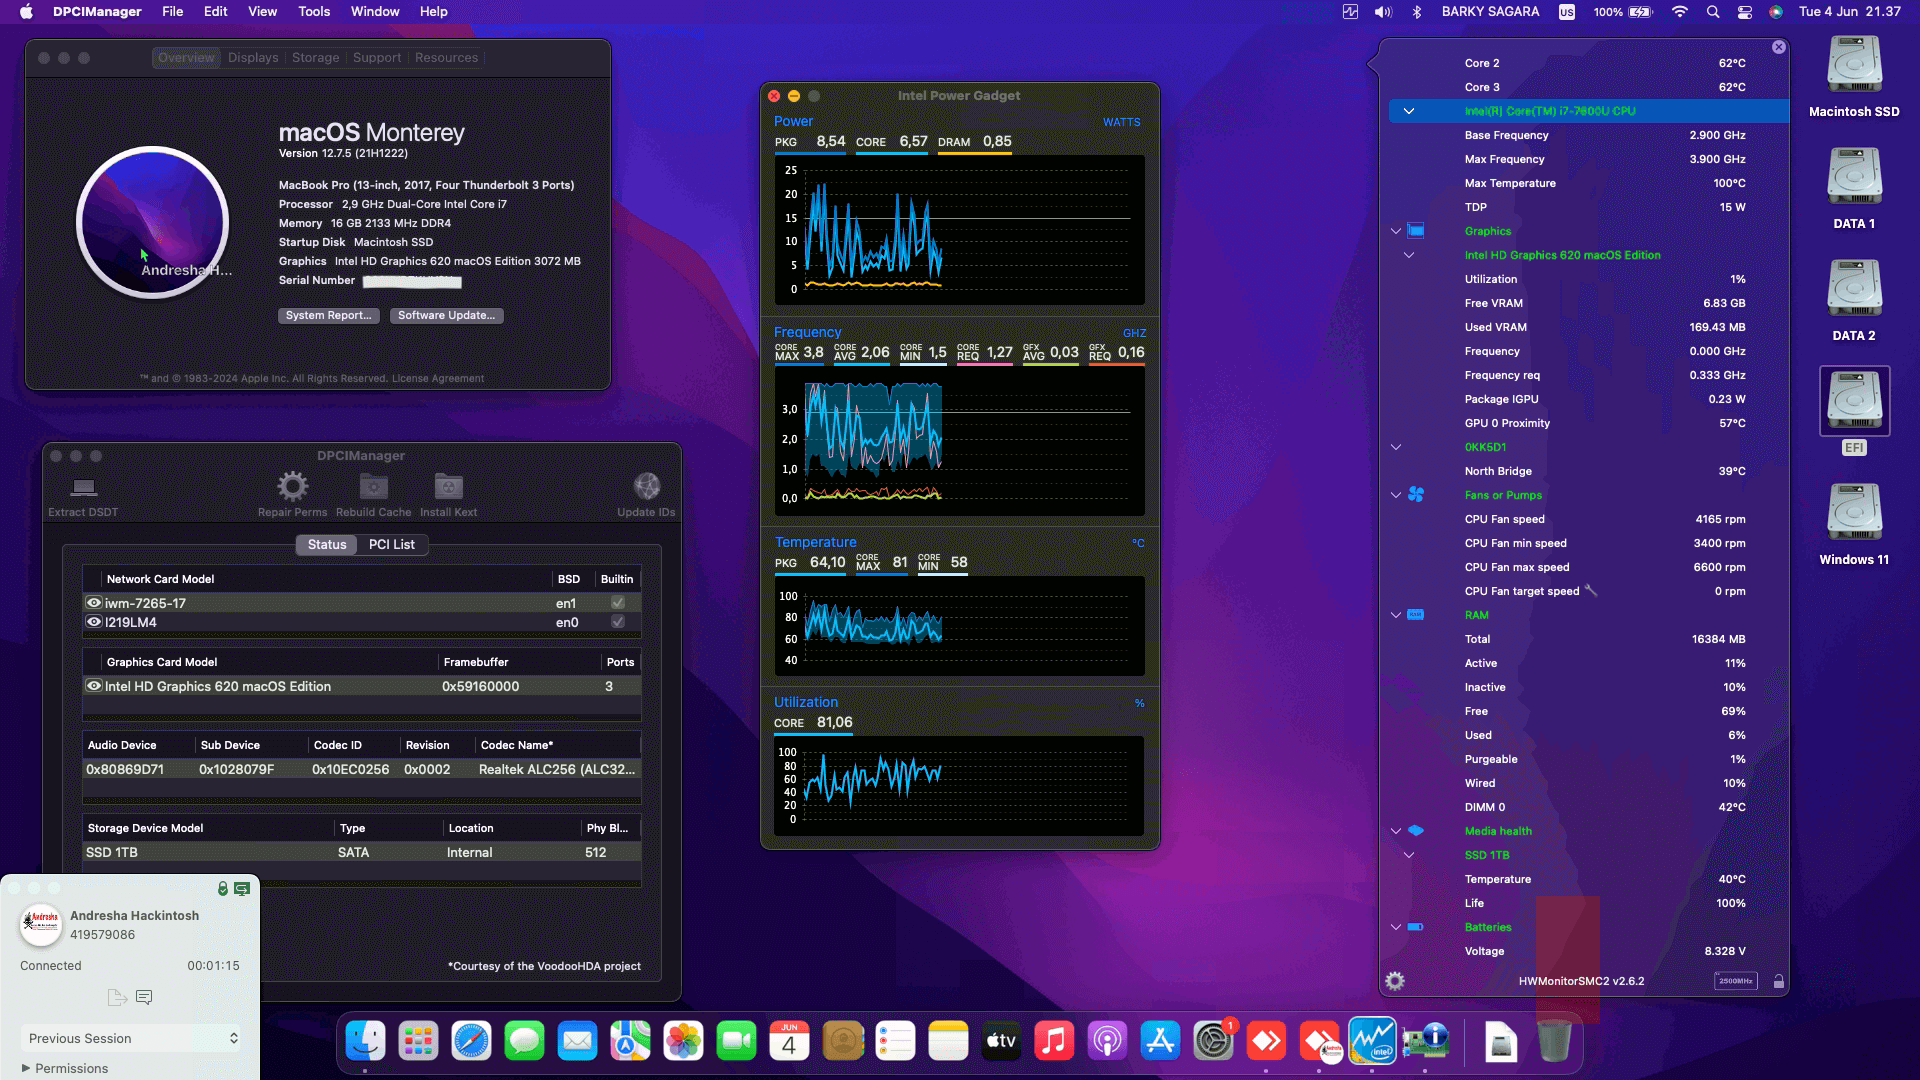Select Macintosh SSD drive on desktop
The image size is (1920, 1080).
click(1854, 76)
